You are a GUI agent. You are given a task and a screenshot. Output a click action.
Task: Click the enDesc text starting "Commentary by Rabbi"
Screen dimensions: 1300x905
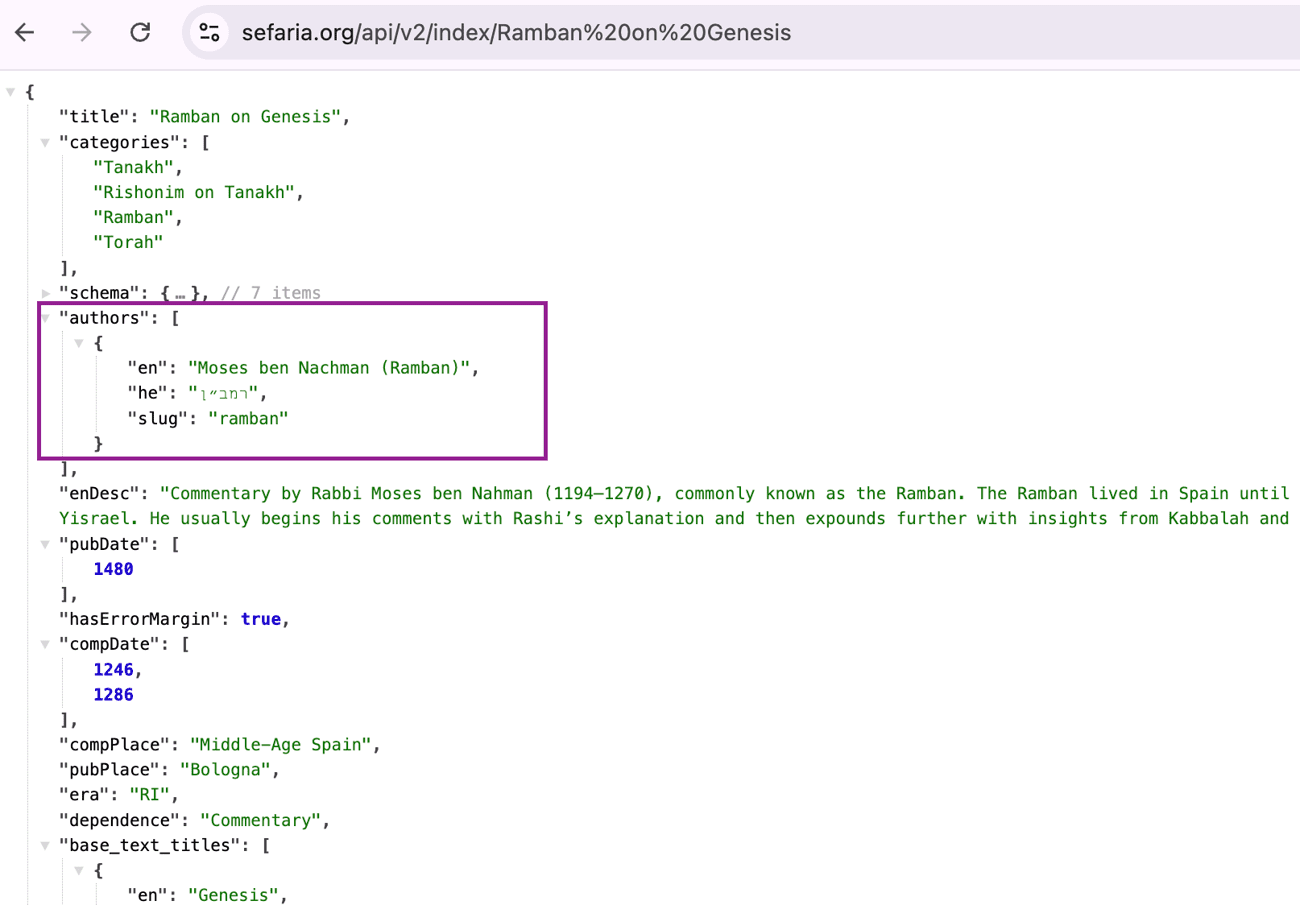(673, 506)
